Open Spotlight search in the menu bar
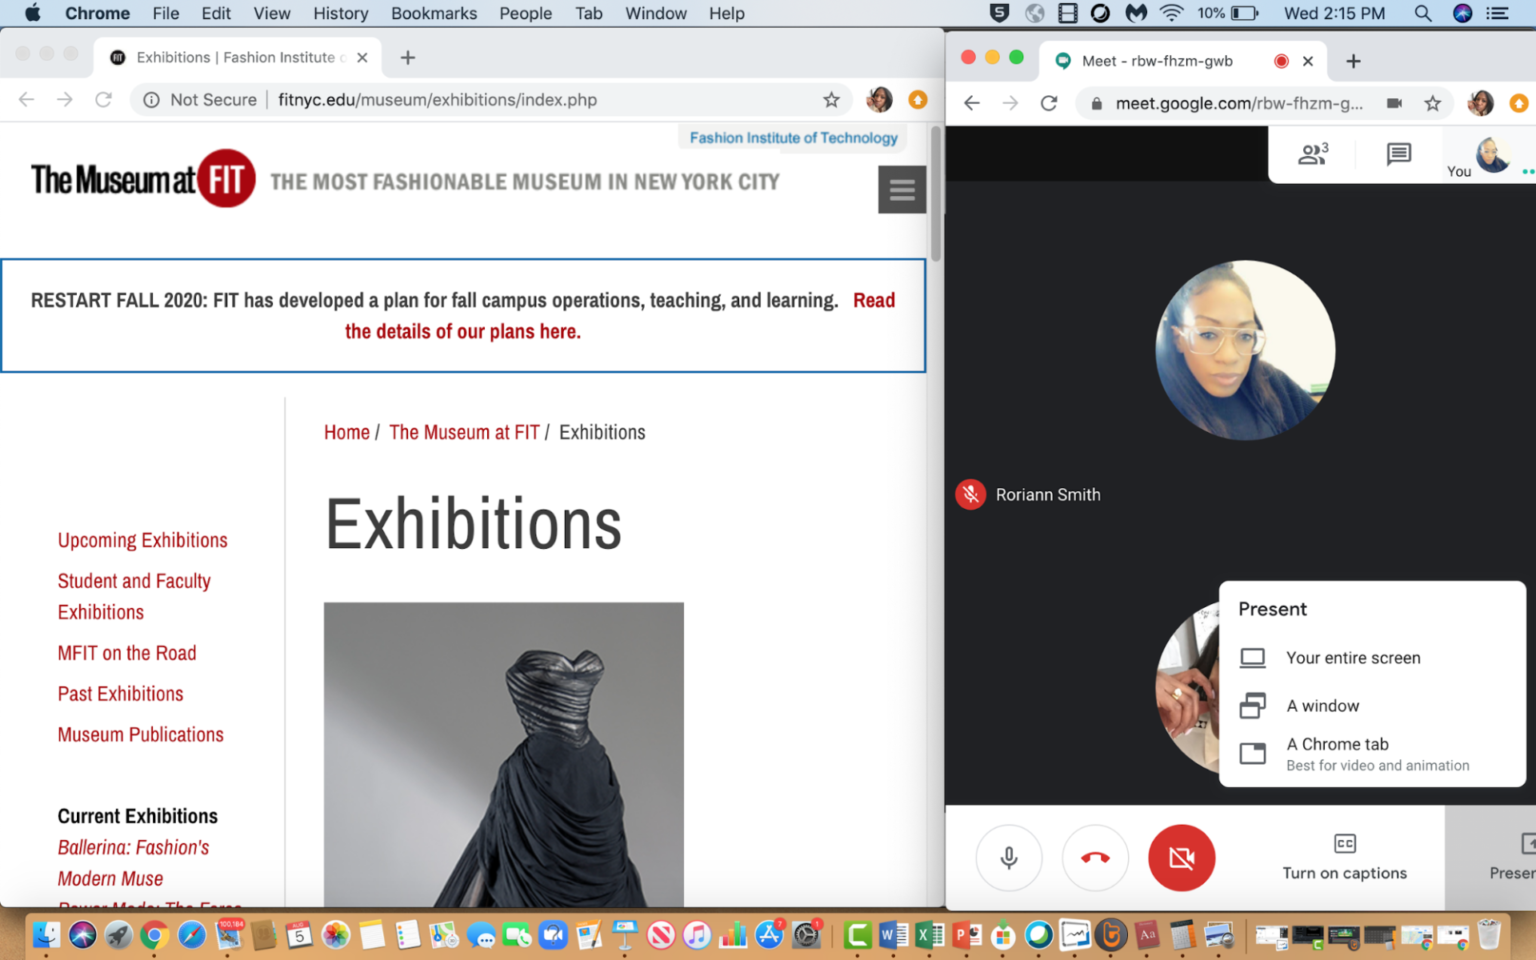Viewport: 1536px width, 960px height. point(1421,13)
